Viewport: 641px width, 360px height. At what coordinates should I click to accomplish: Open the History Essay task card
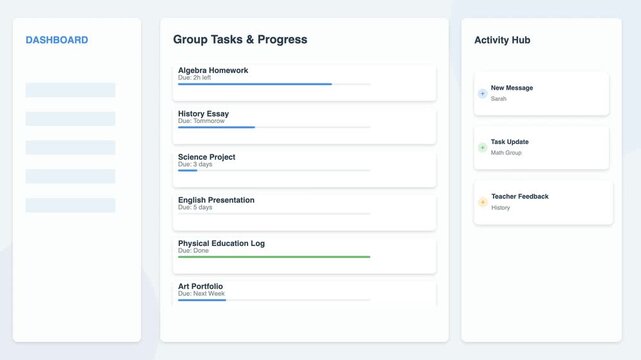click(305, 125)
